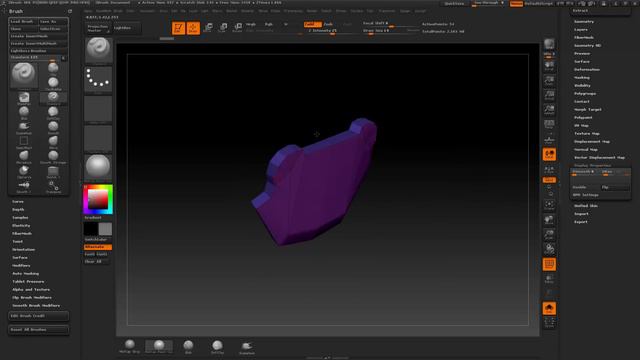Click the right-shelf Rotate view icon
Viewport: 640px width, 360px height.
click(549, 249)
